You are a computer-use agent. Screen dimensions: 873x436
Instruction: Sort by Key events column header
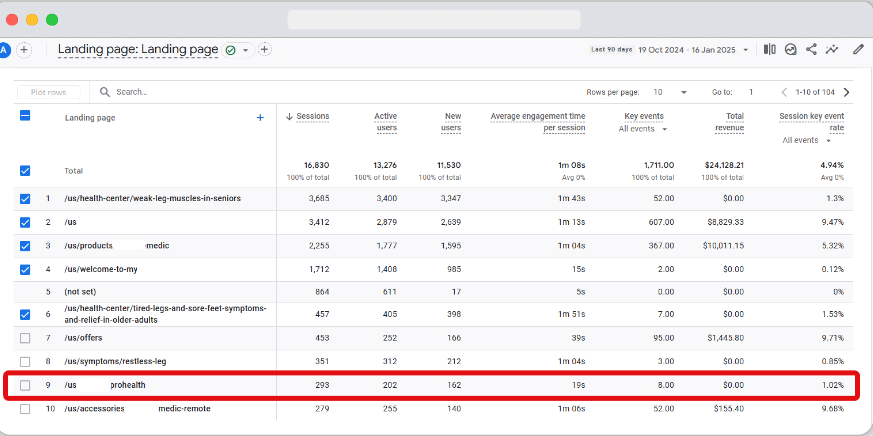pos(644,116)
